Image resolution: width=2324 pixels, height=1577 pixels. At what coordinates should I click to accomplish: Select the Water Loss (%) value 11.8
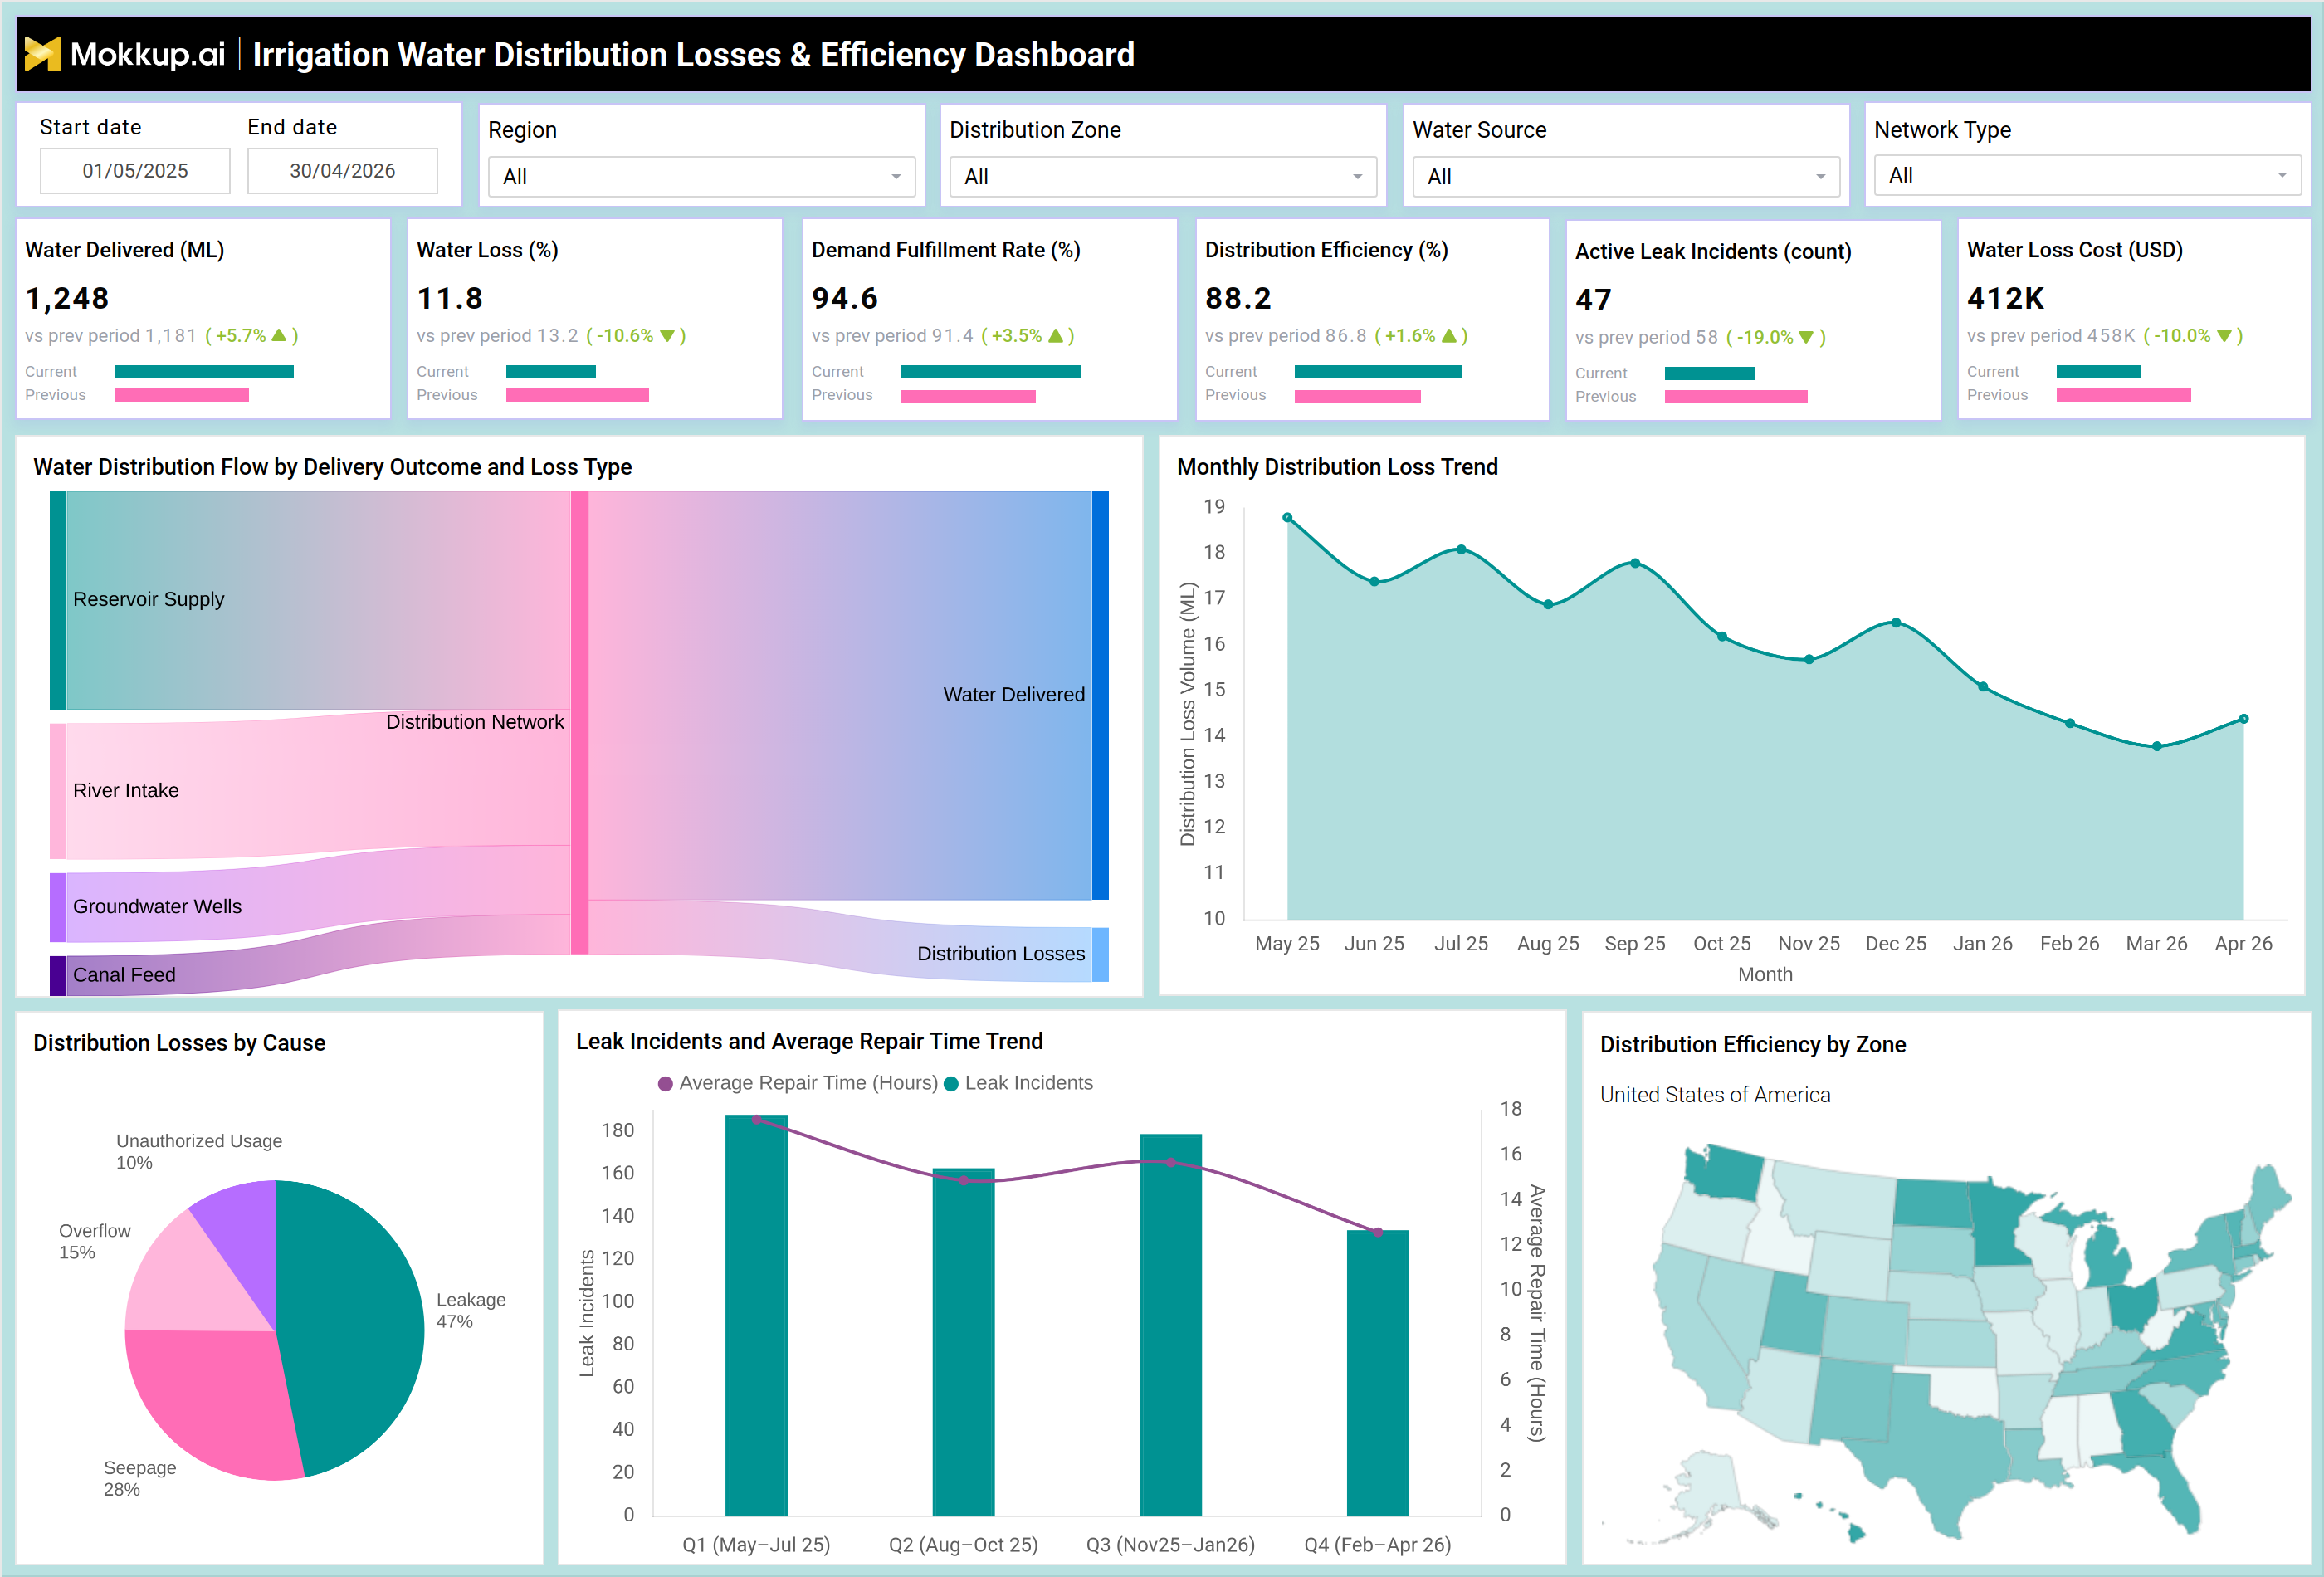(450, 298)
